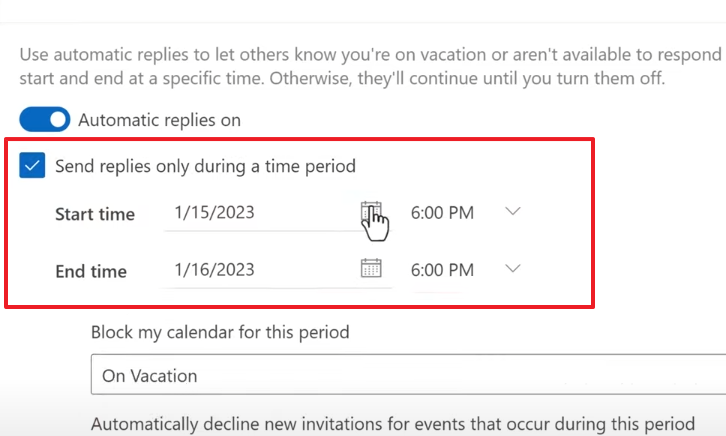726x436 pixels.
Task: Click the white checkmark in the blue box
Action: tap(32, 165)
